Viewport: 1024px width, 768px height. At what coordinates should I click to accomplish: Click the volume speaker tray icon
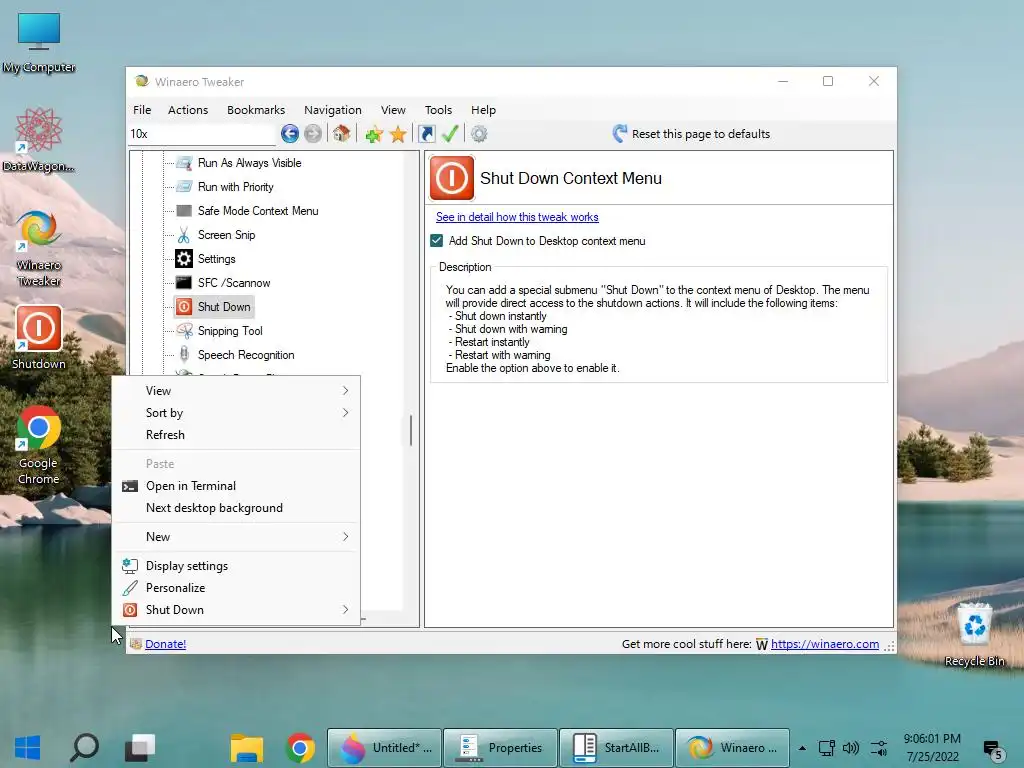[850, 748]
